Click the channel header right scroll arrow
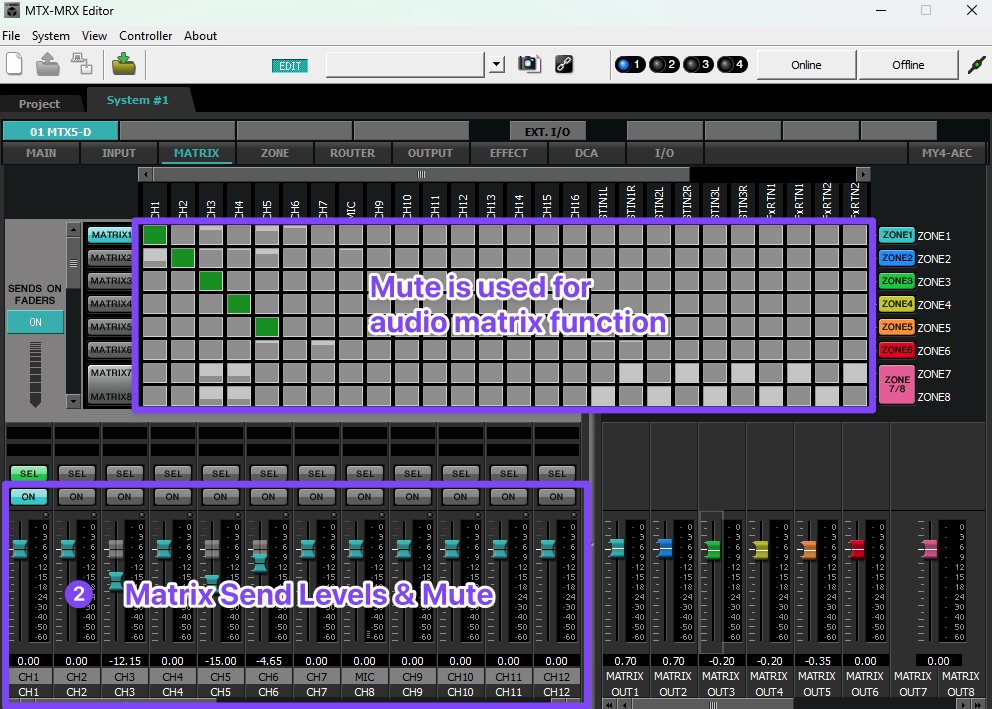Viewport: 992px width, 709px height. click(862, 174)
